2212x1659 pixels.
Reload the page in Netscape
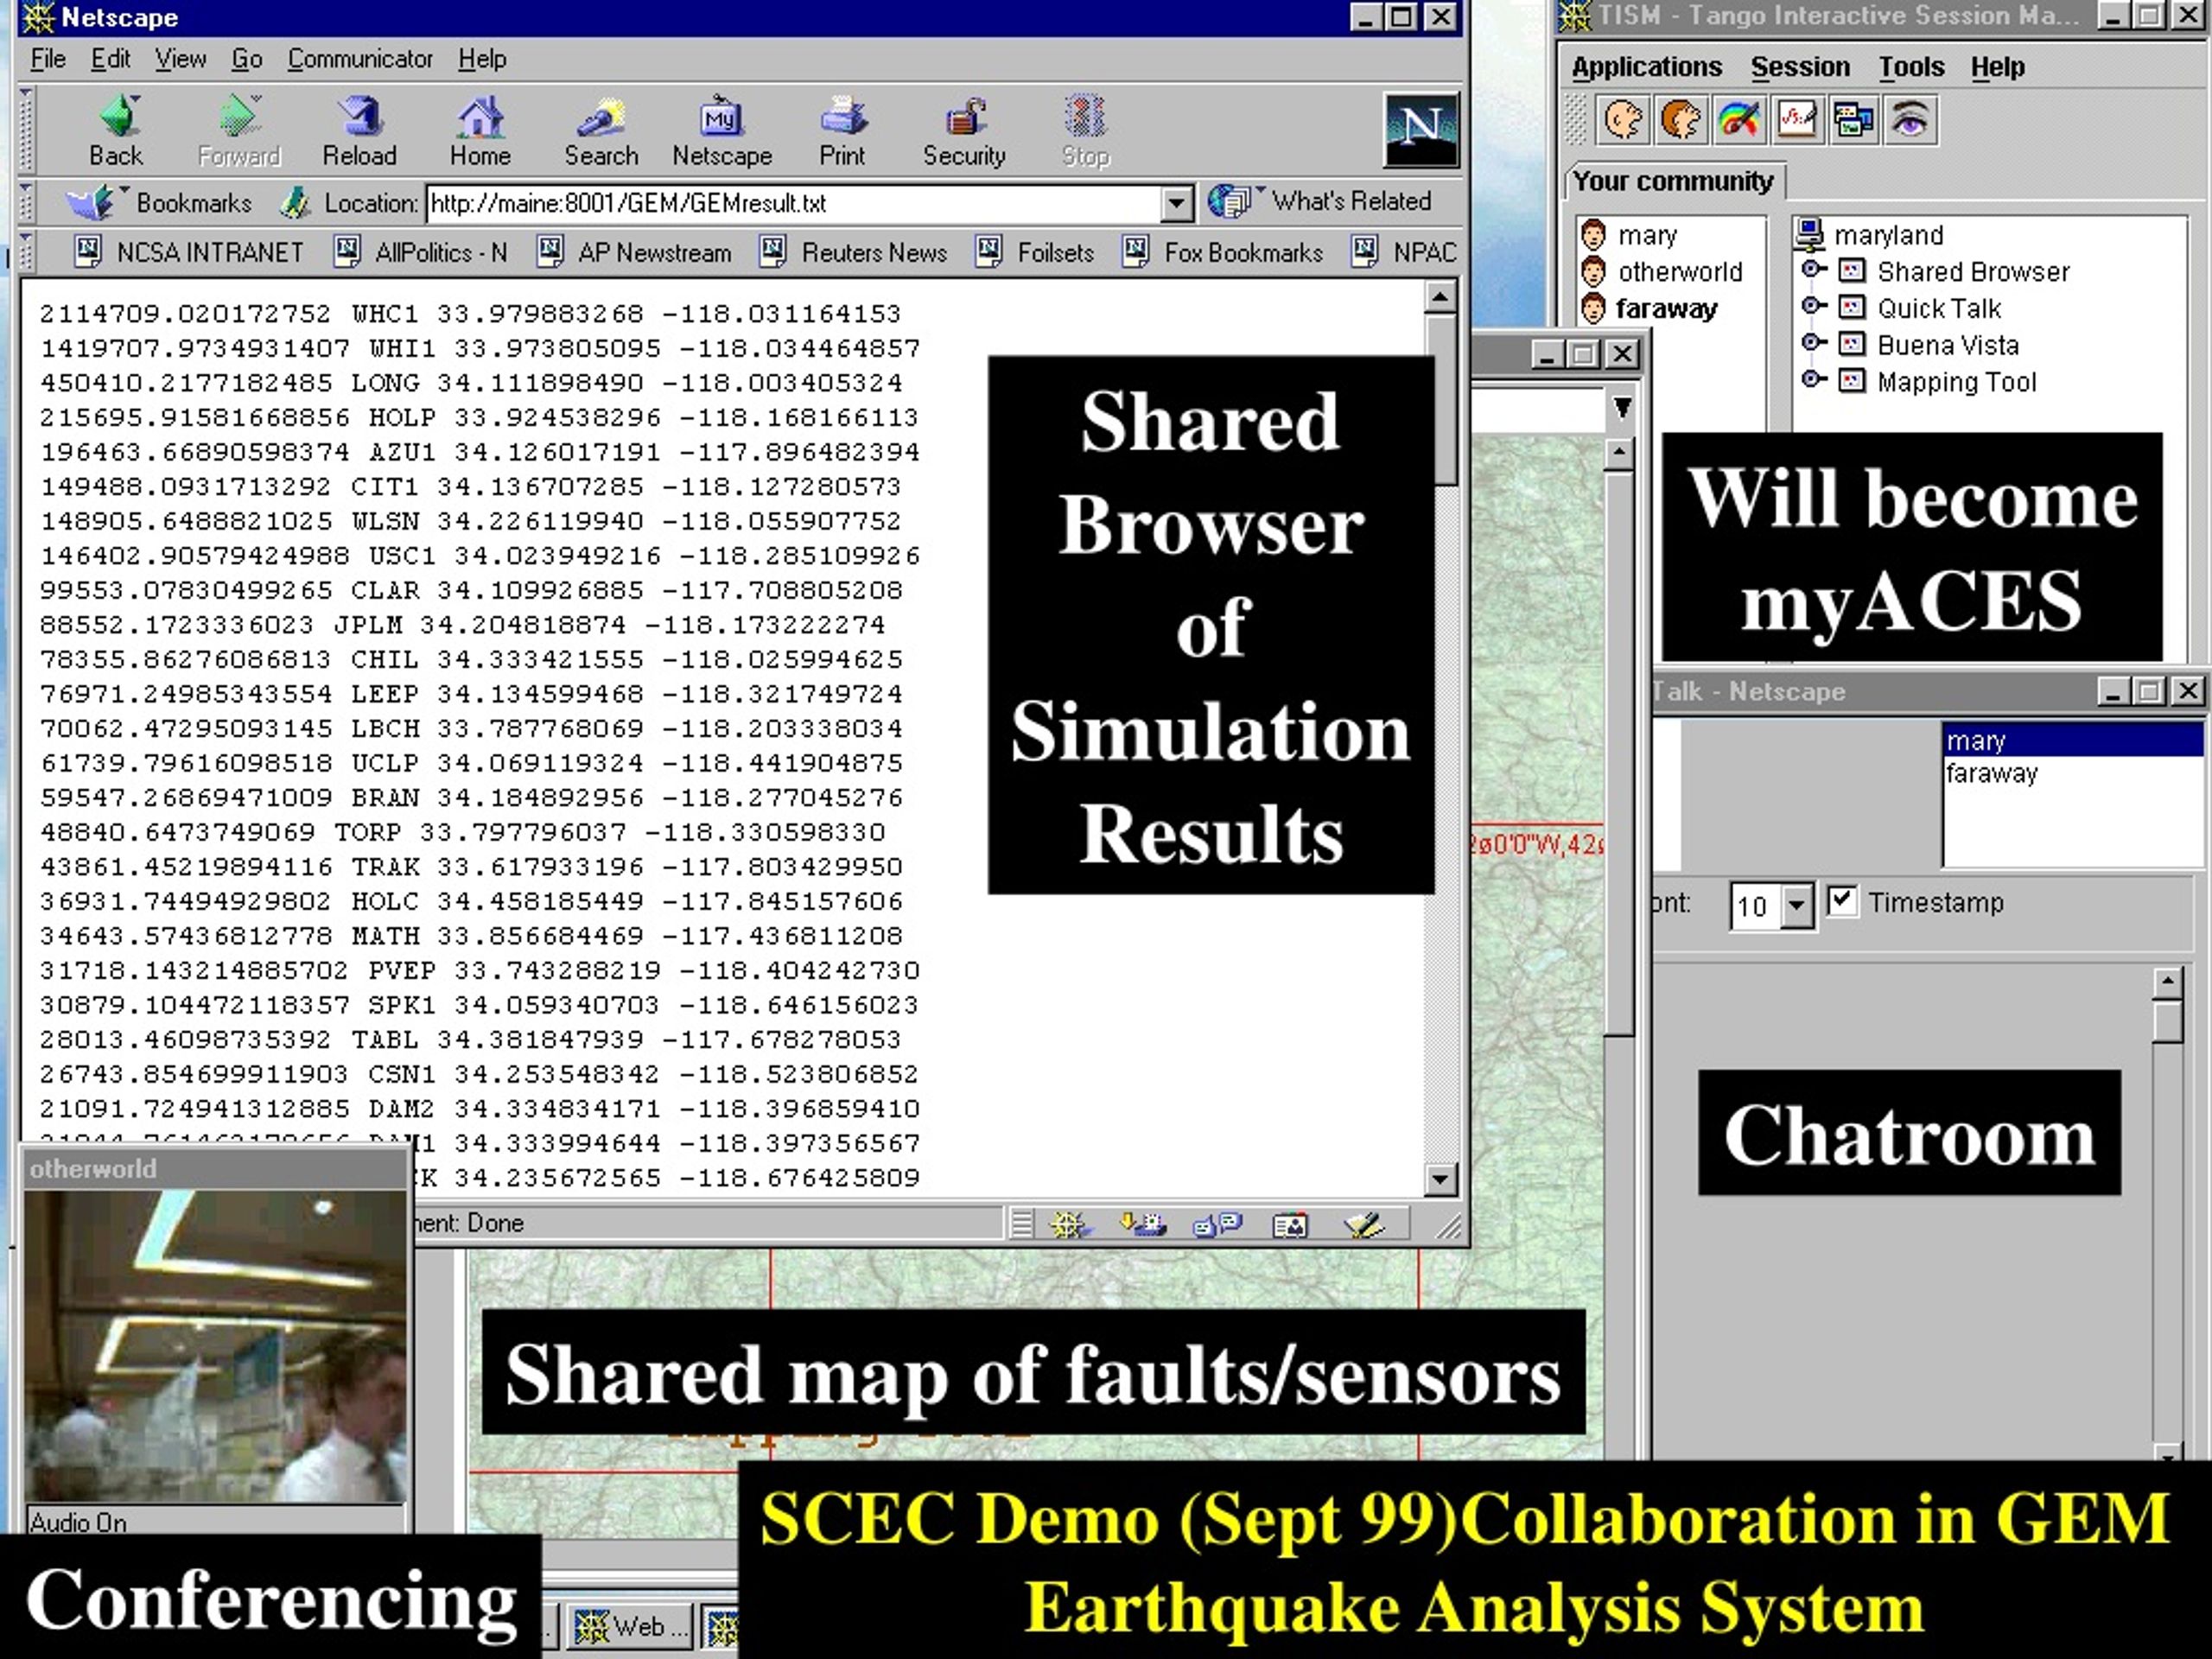pyautogui.click(x=360, y=130)
